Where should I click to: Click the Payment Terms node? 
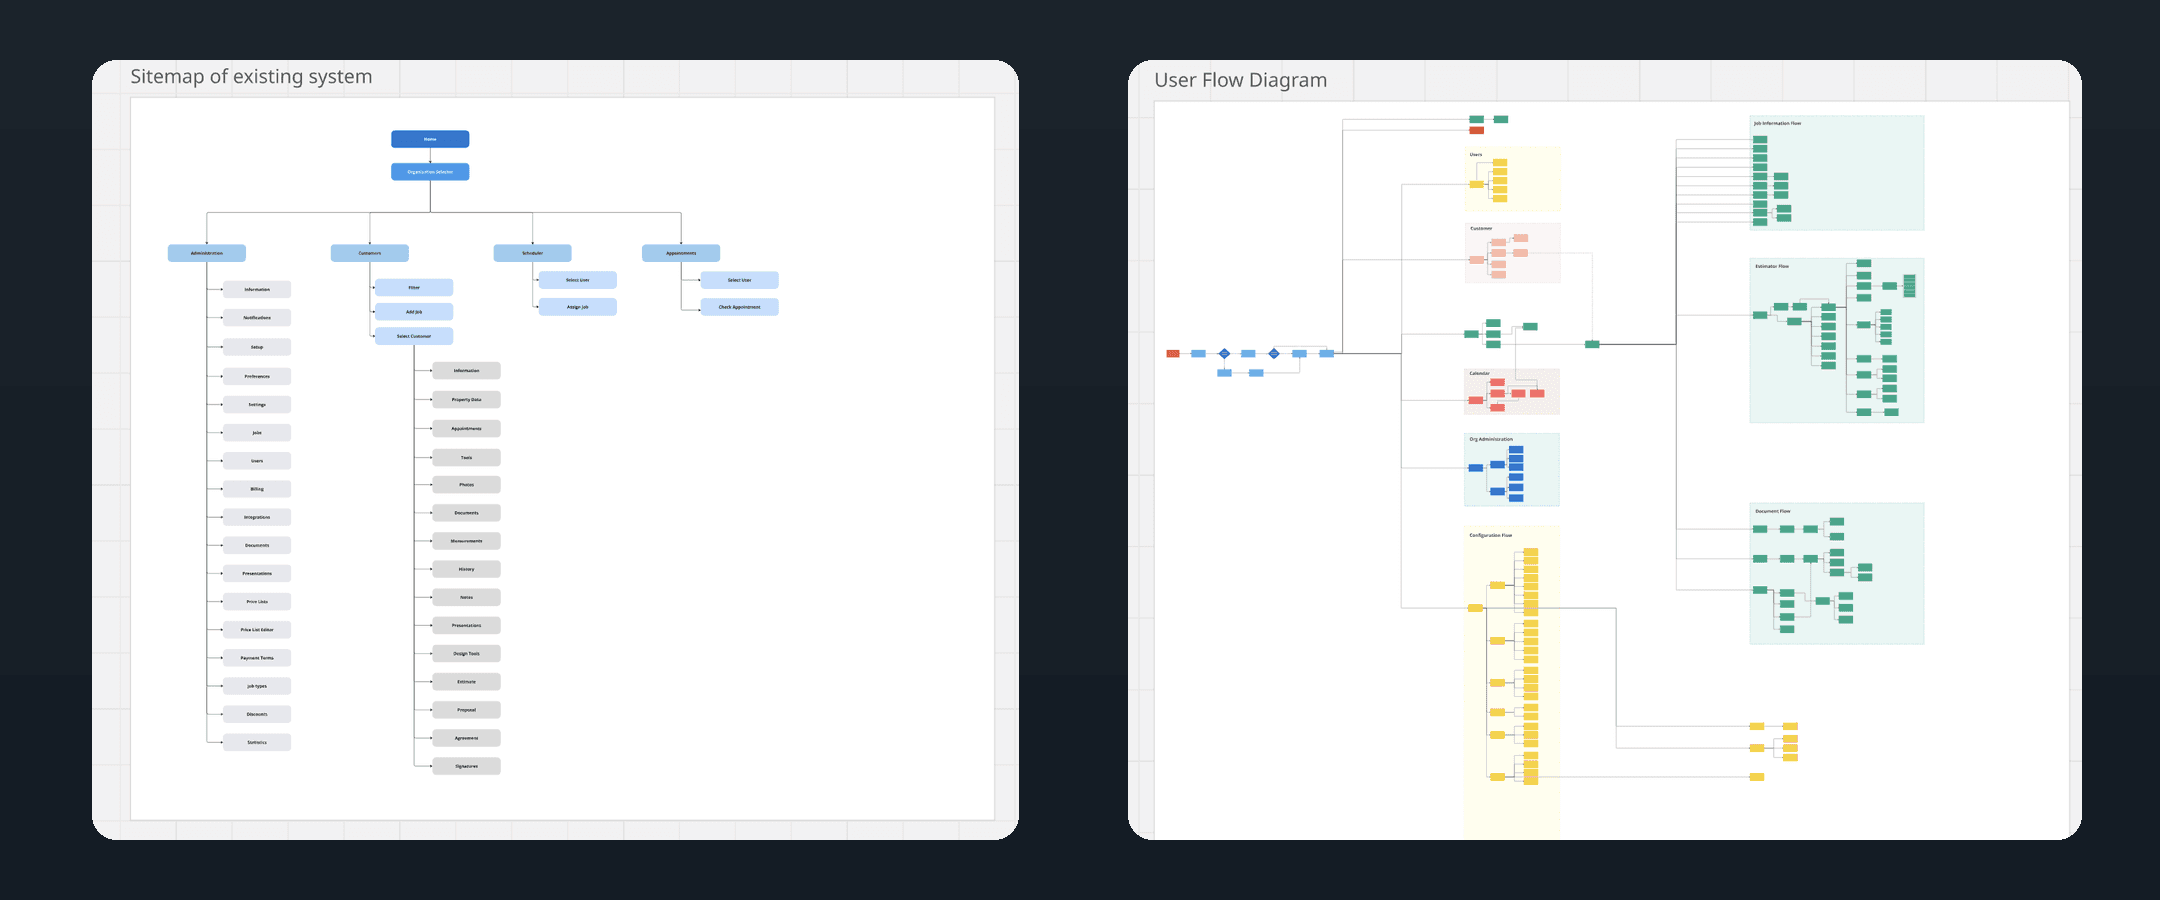coord(257,658)
